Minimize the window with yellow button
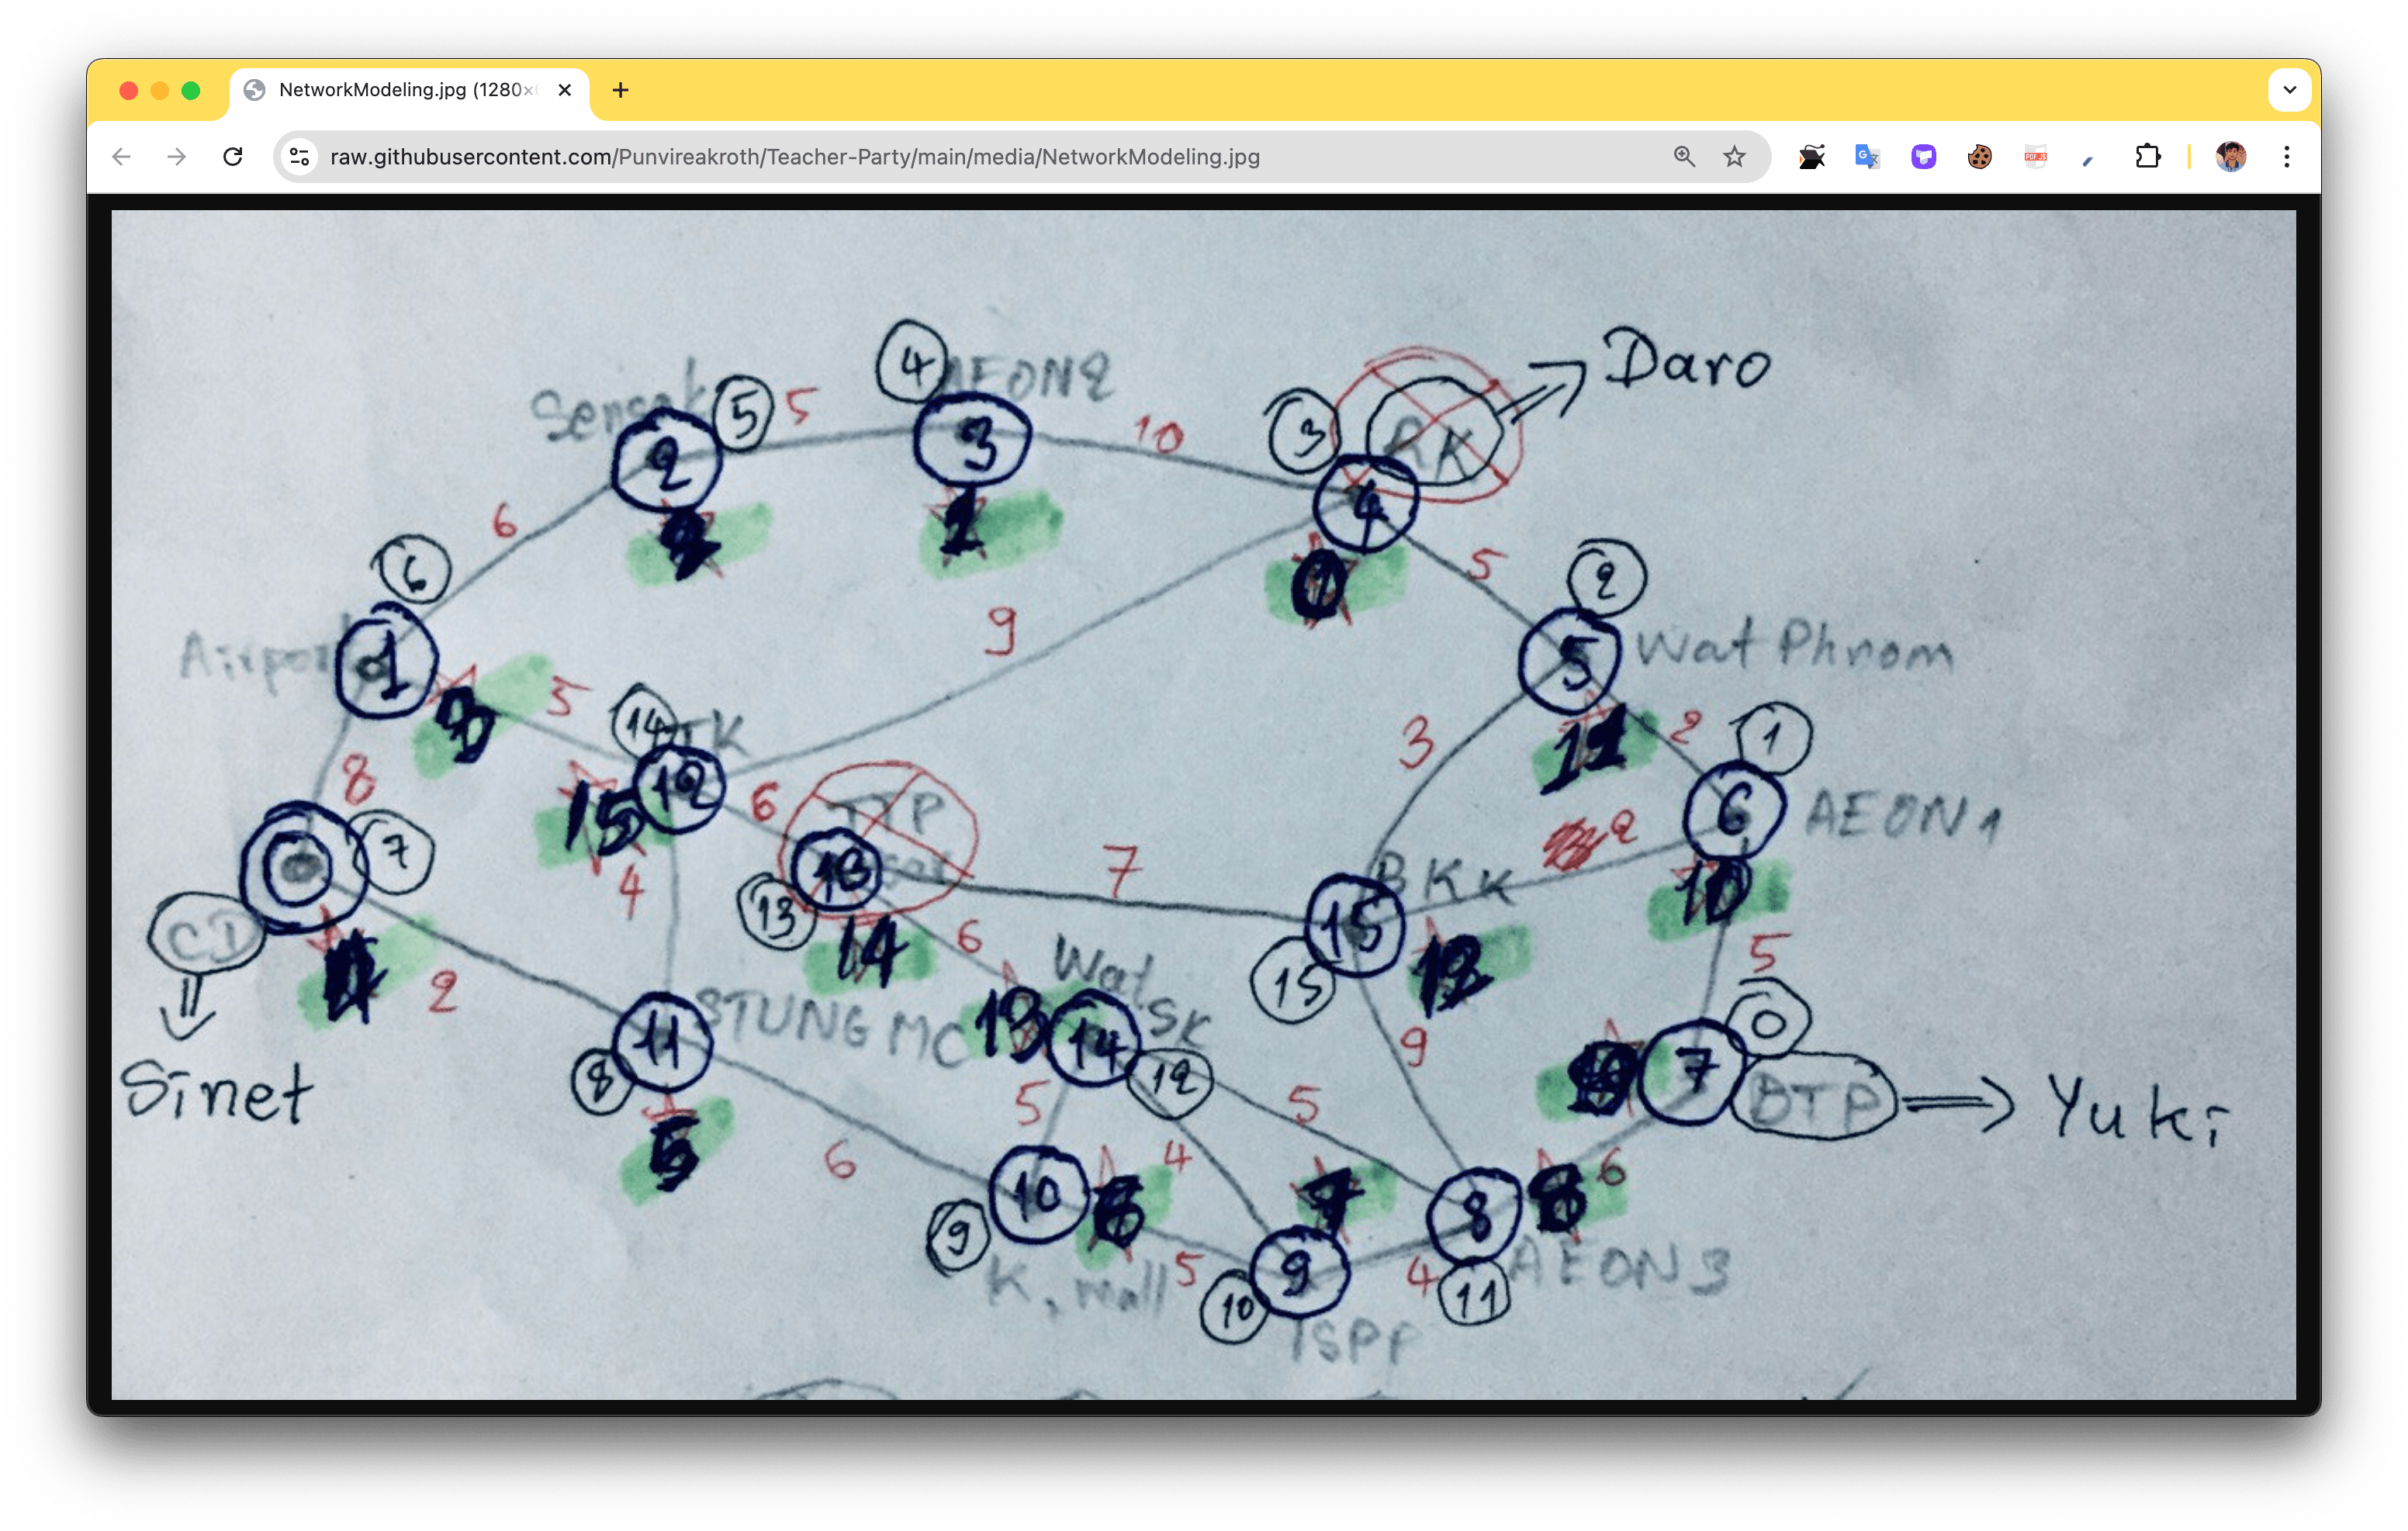 (x=159, y=90)
